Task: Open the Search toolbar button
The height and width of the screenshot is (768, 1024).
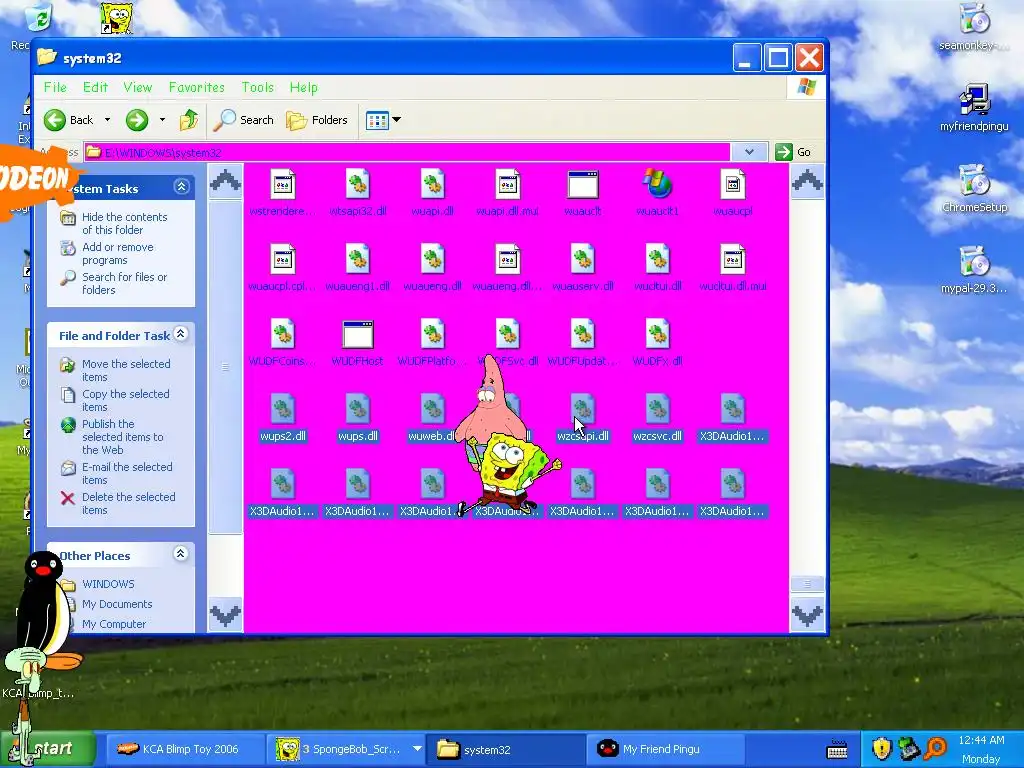Action: point(244,120)
